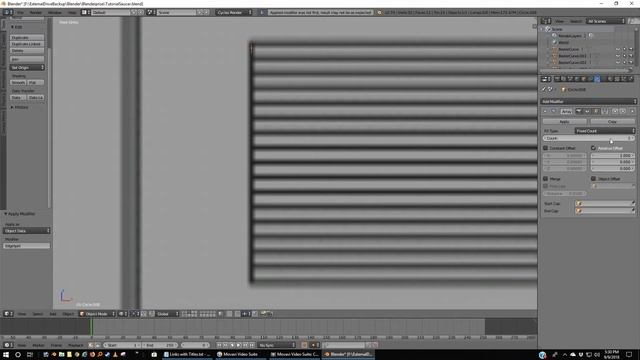Enable the Object Offset checkbox
Screen dimensions: 640x360
pyautogui.click(x=593, y=179)
